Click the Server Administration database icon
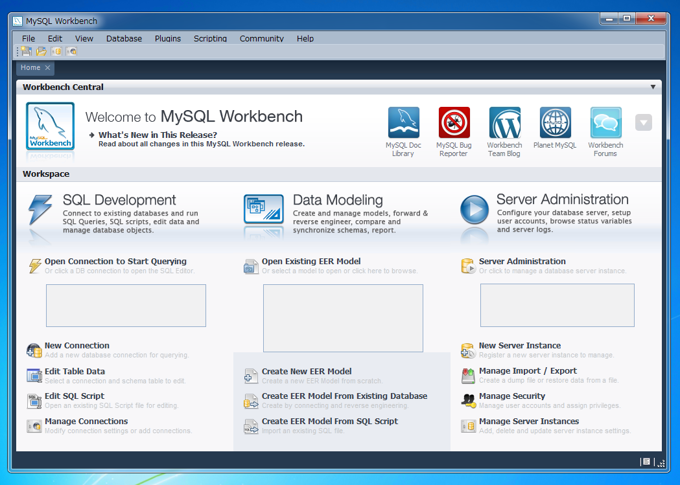The width and height of the screenshot is (680, 485). (468, 266)
